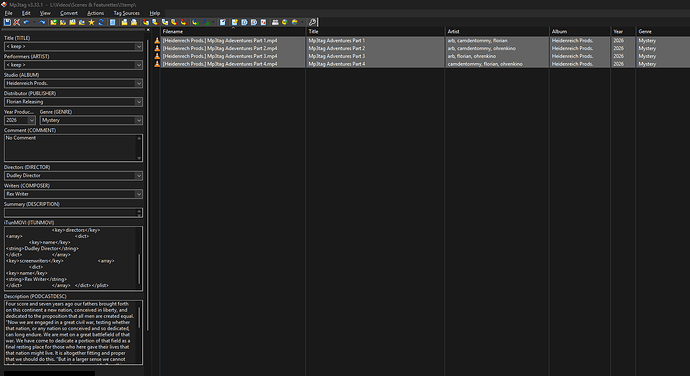Click the Tag to Filename convert icon
This screenshot has width=690, height=376.
[146, 22]
